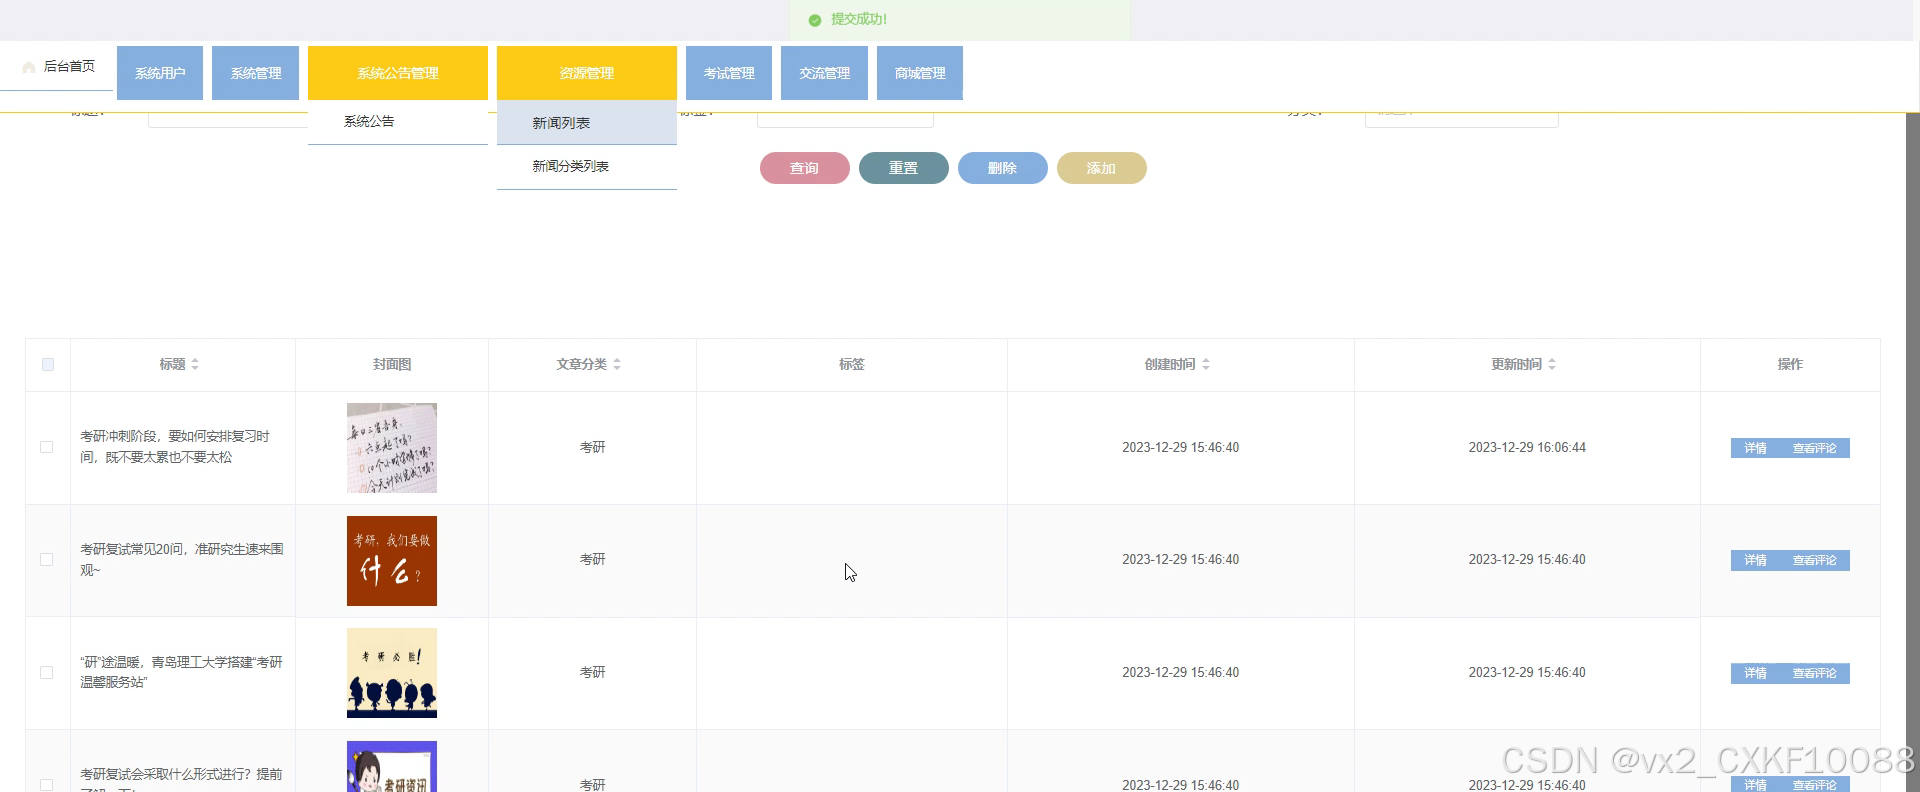The image size is (1920, 792).
Task: Open the purple 考研资讯 cover thumbnail
Action: pos(392,766)
